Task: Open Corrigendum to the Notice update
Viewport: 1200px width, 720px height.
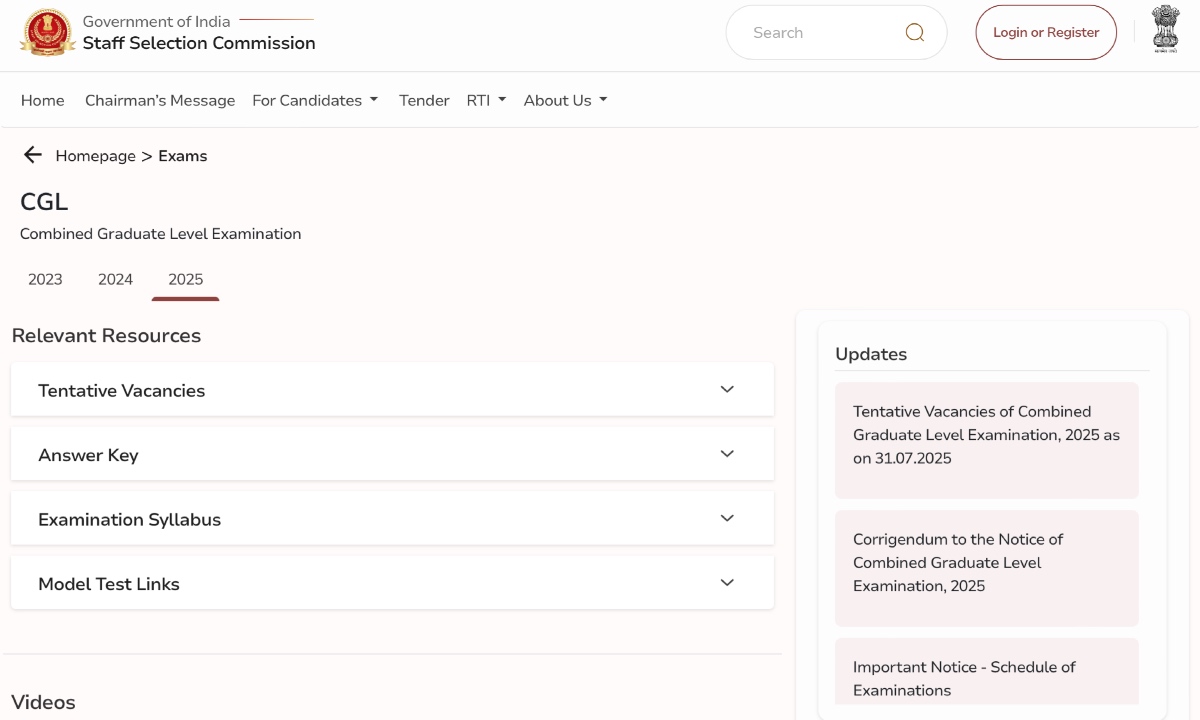Action: click(986, 568)
